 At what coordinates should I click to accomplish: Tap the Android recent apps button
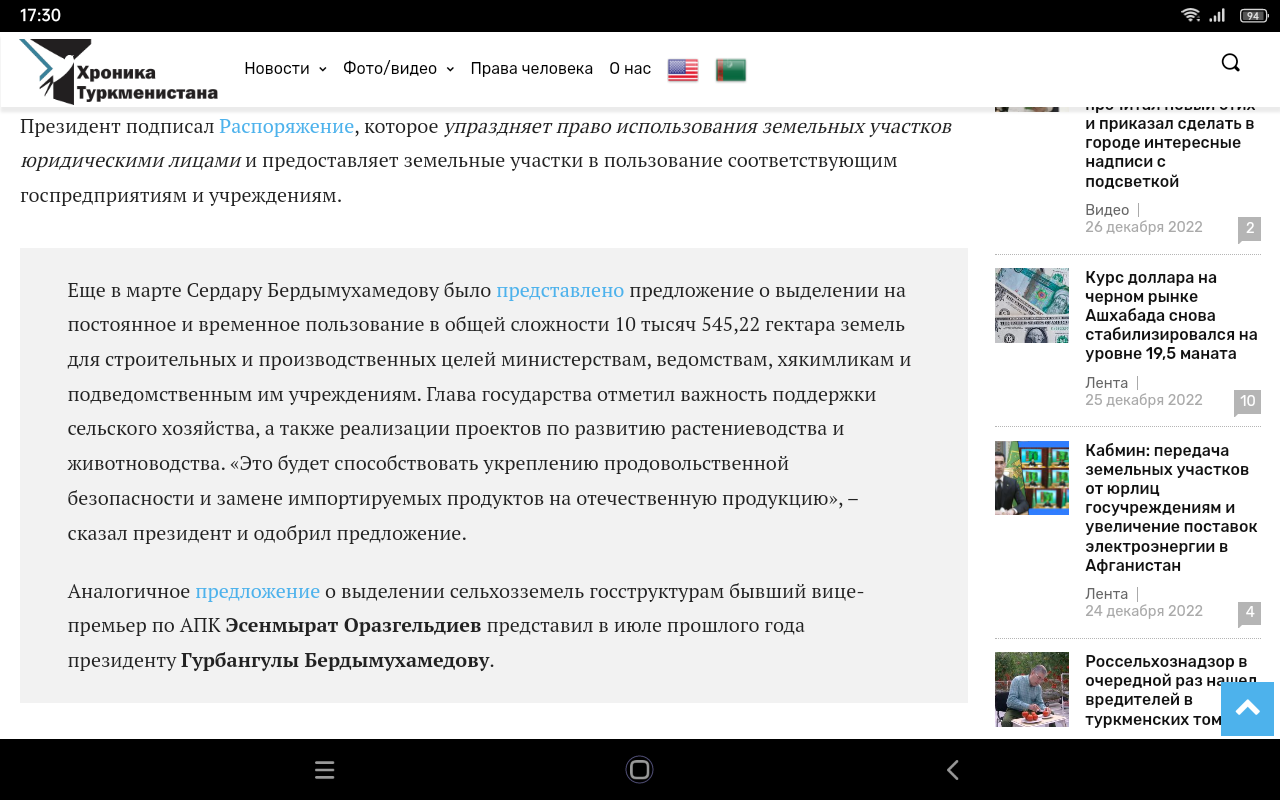click(x=324, y=770)
